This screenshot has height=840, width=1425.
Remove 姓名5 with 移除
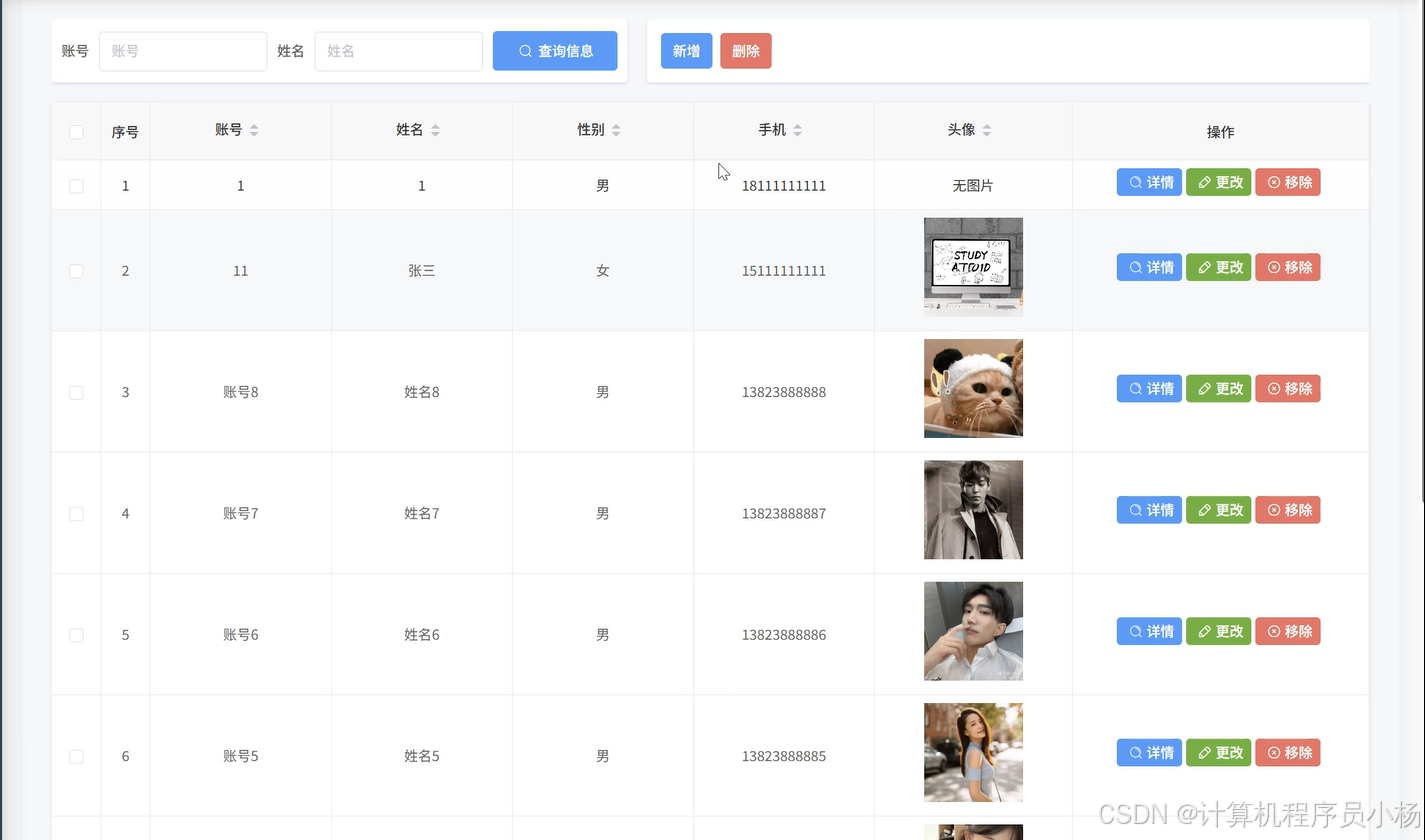point(1288,753)
